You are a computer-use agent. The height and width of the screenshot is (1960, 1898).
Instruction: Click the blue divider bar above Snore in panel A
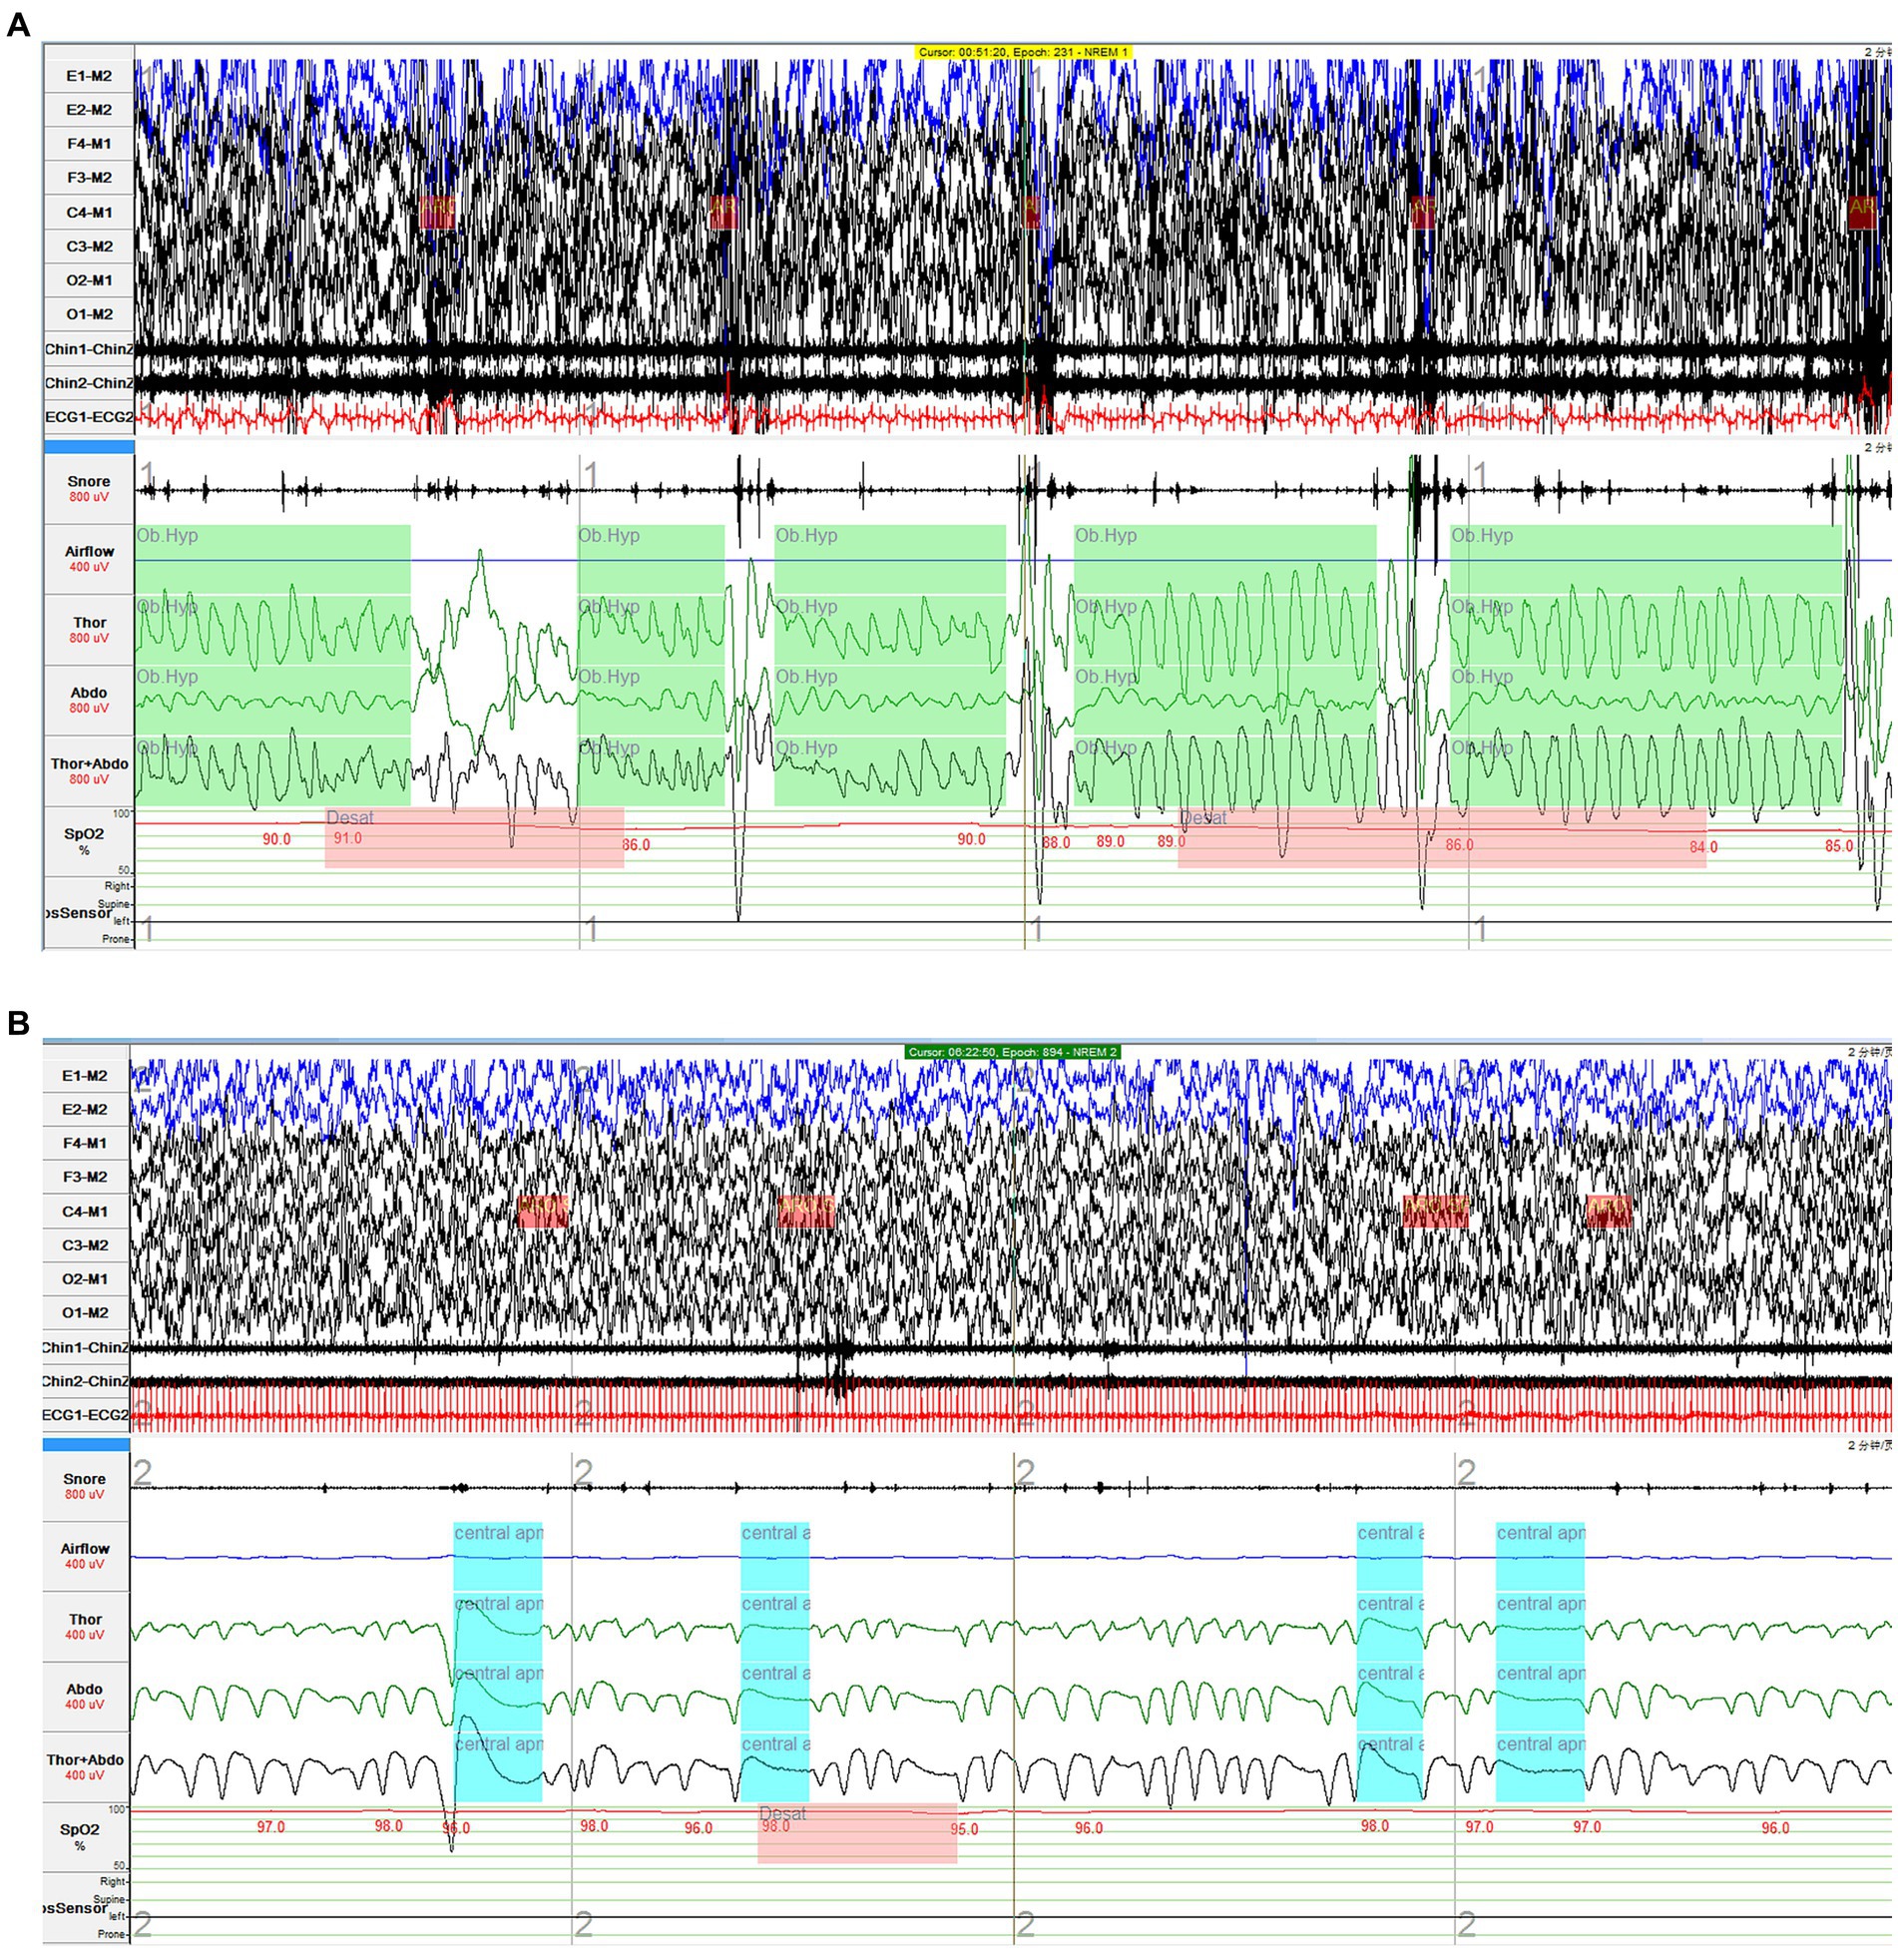click(x=89, y=446)
